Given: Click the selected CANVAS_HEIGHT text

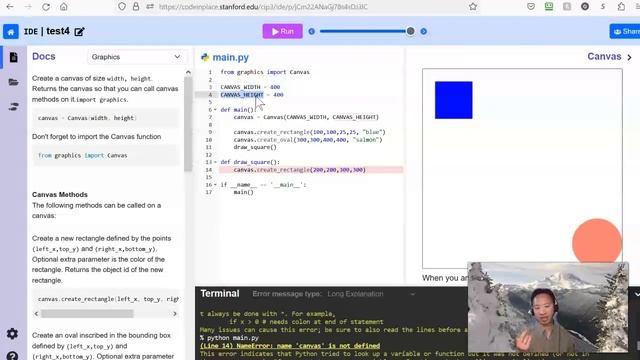Looking at the screenshot, I should (242, 95).
